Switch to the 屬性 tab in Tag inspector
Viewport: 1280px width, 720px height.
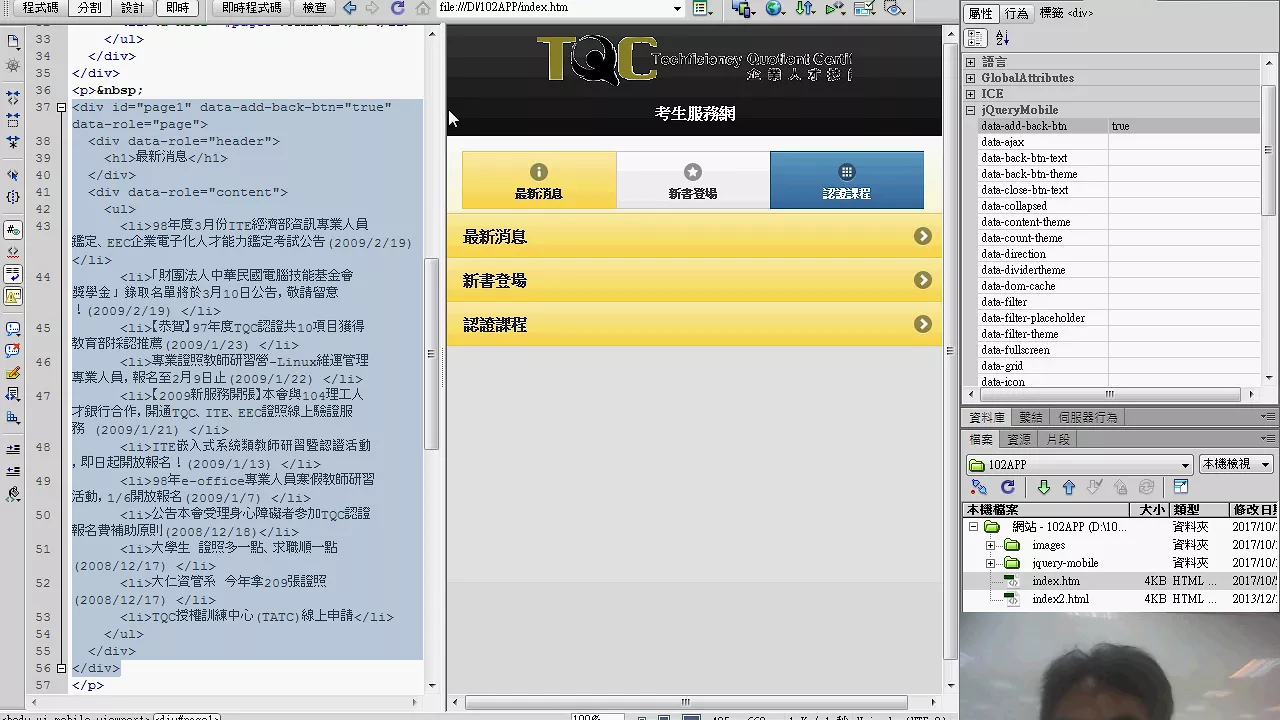point(981,13)
